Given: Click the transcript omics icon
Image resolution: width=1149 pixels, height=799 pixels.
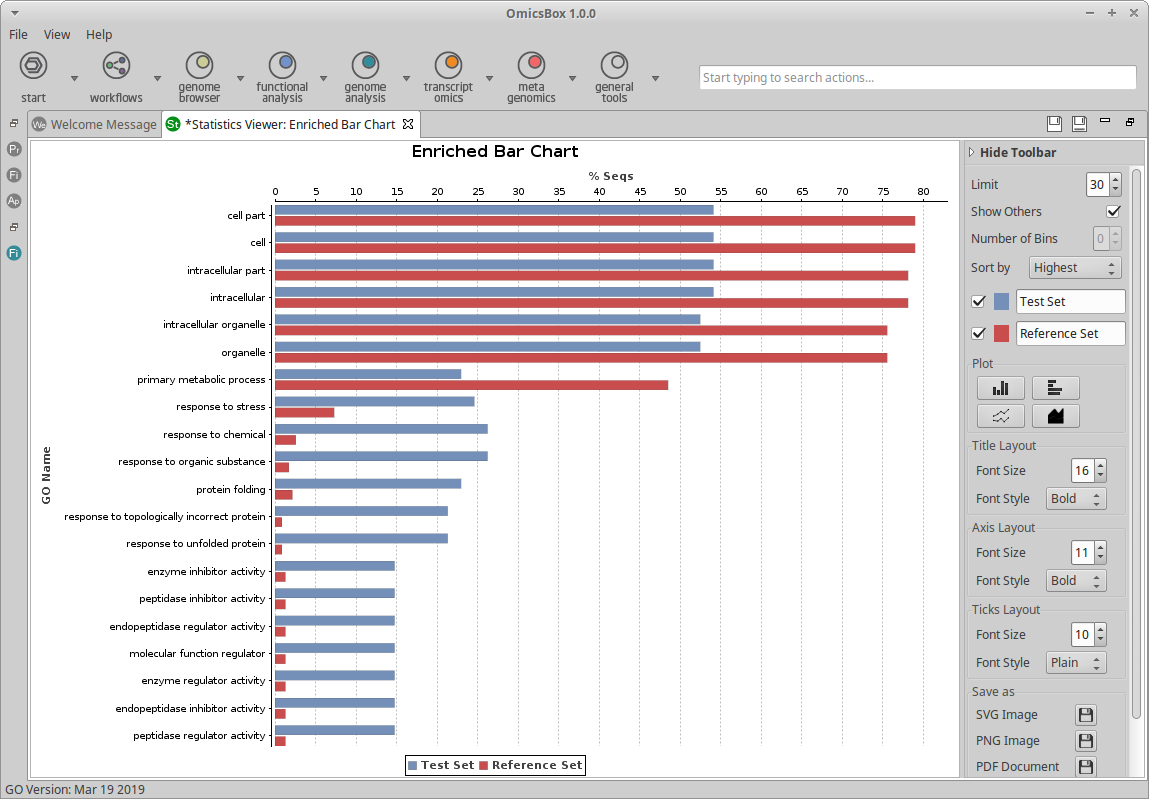Looking at the screenshot, I should tap(448, 66).
